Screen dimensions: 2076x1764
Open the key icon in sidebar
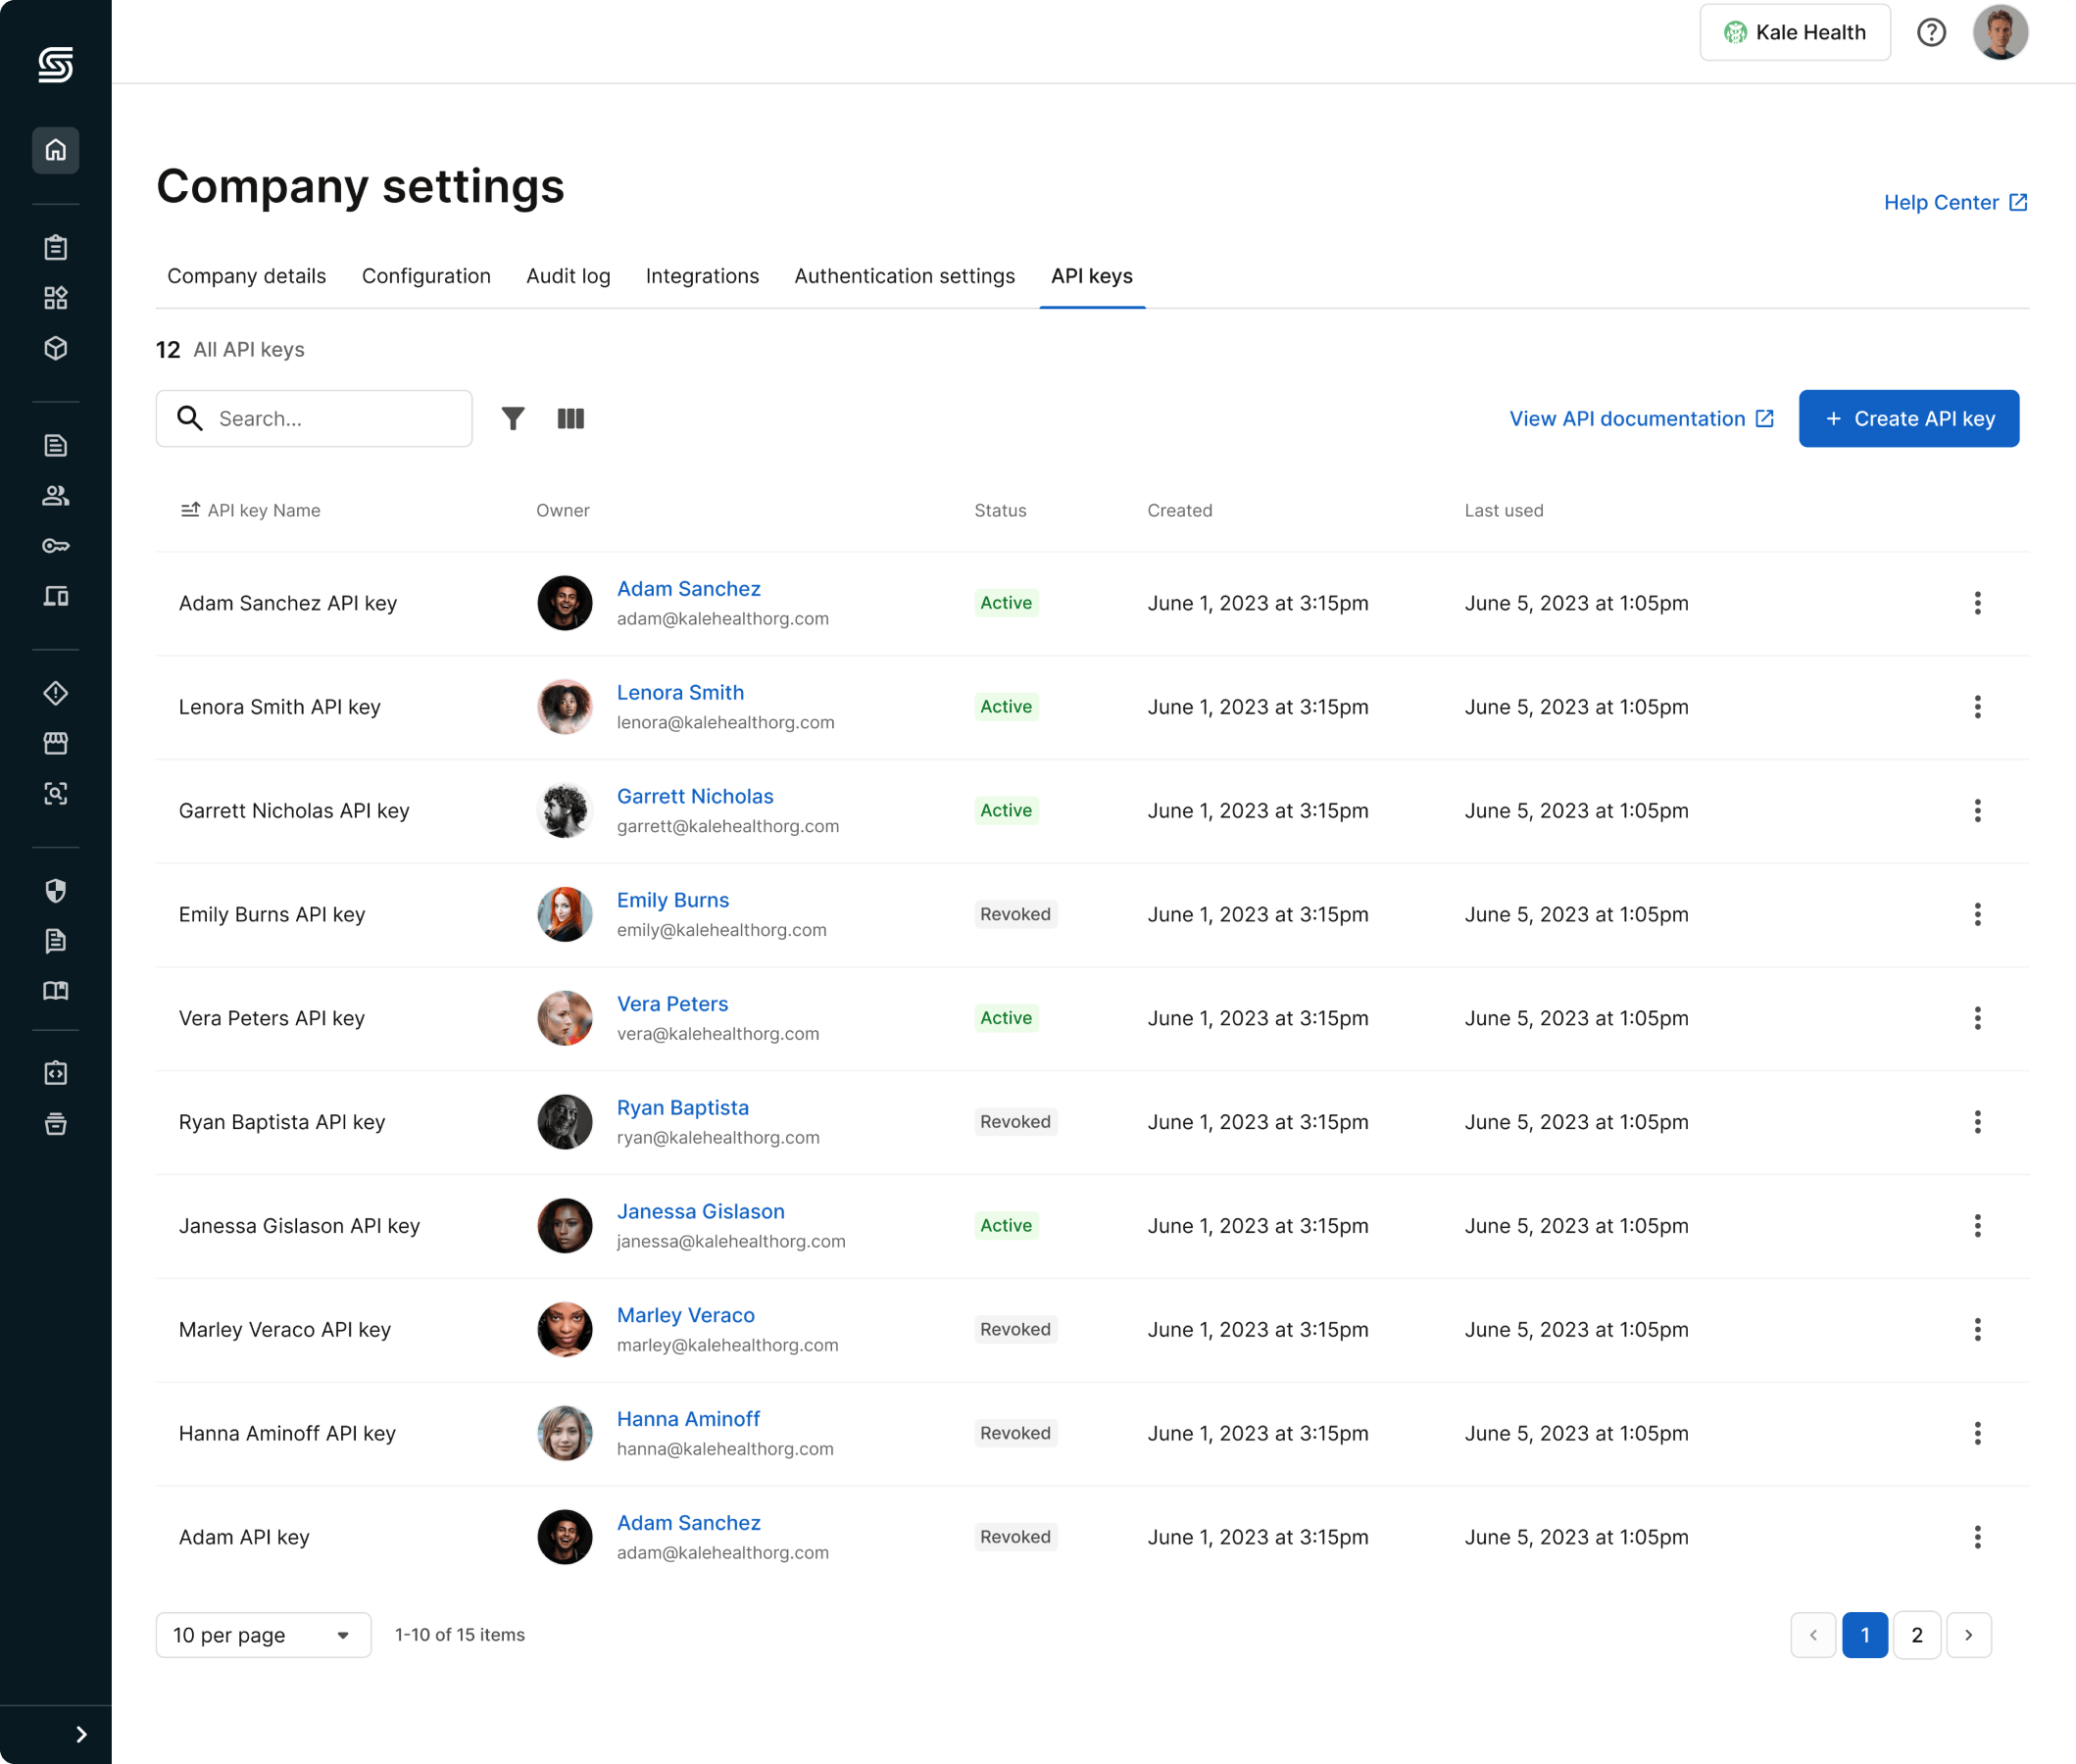(56, 546)
